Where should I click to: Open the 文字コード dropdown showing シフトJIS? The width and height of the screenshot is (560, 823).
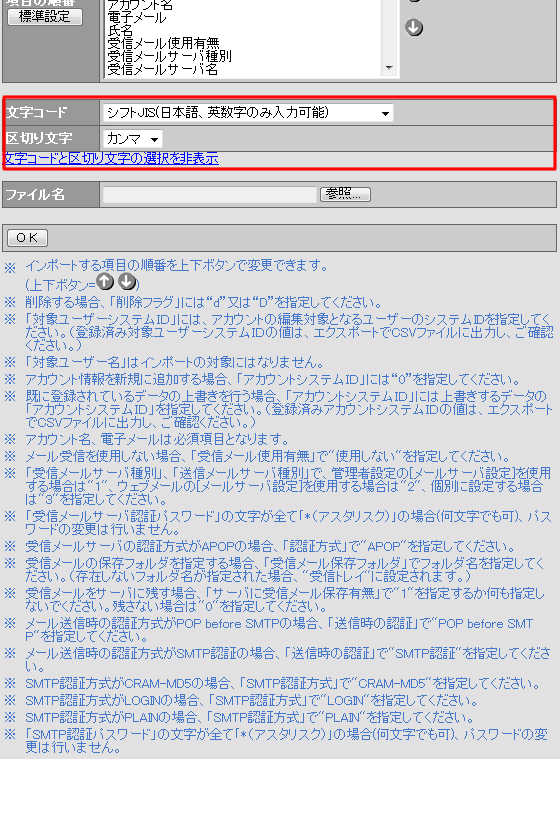click(248, 112)
